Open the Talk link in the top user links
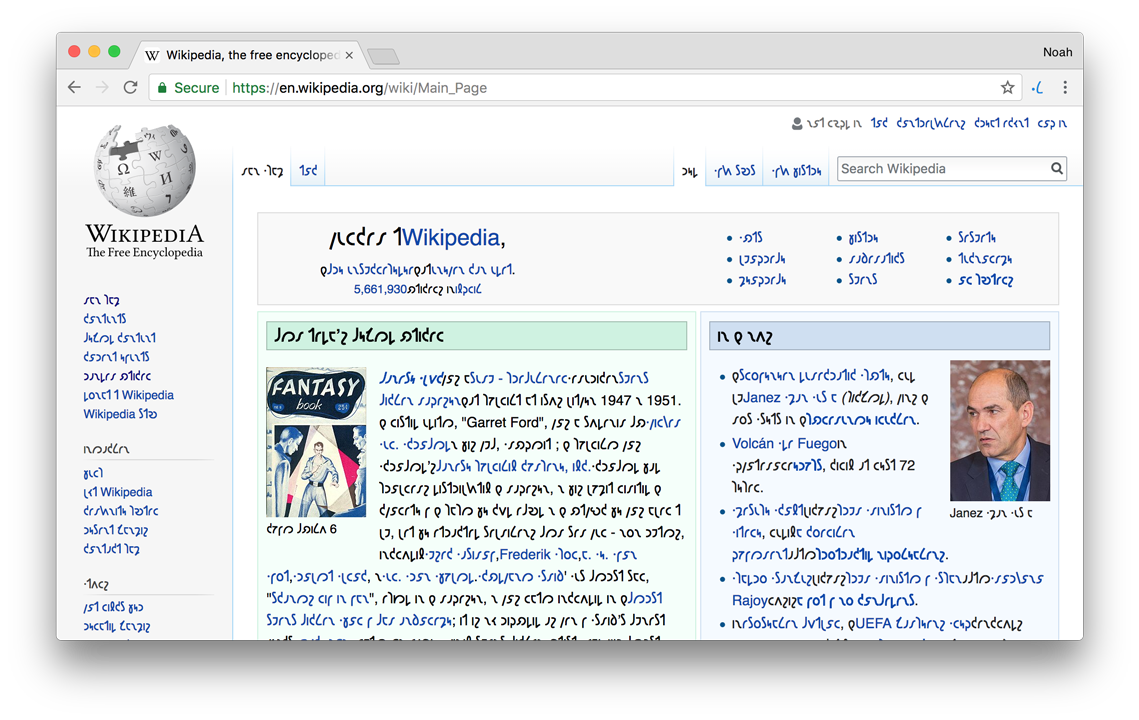Screen dimensions: 1139x720 [879, 124]
